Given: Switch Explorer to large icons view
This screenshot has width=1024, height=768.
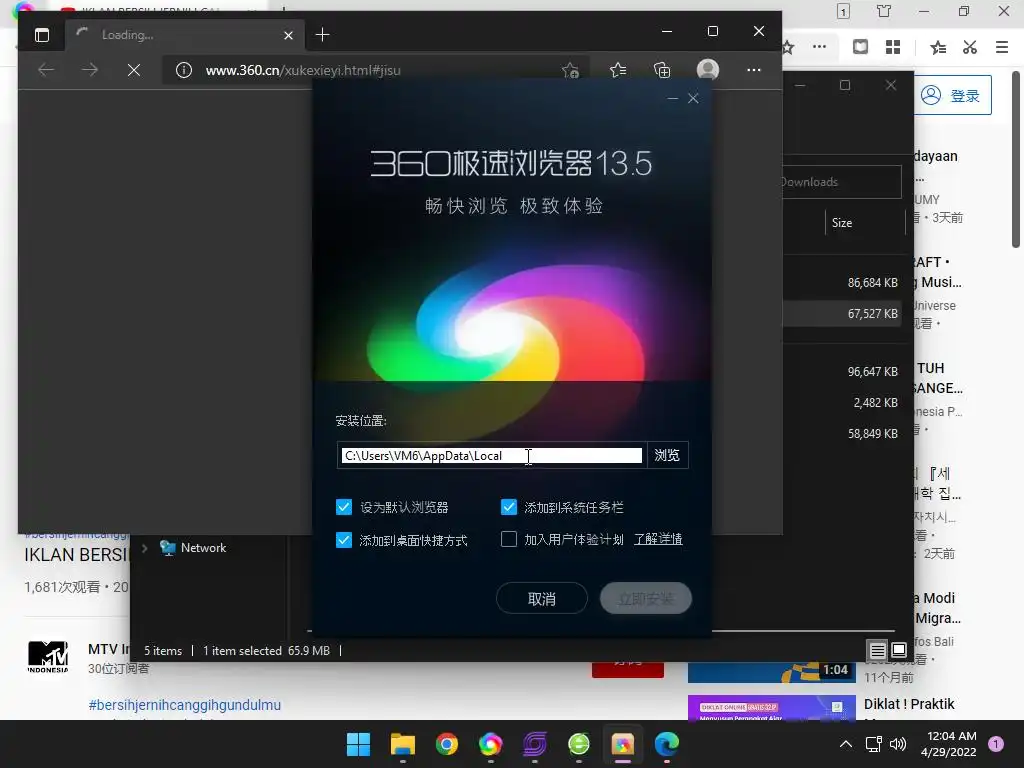Looking at the screenshot, I should pos(899,650).
